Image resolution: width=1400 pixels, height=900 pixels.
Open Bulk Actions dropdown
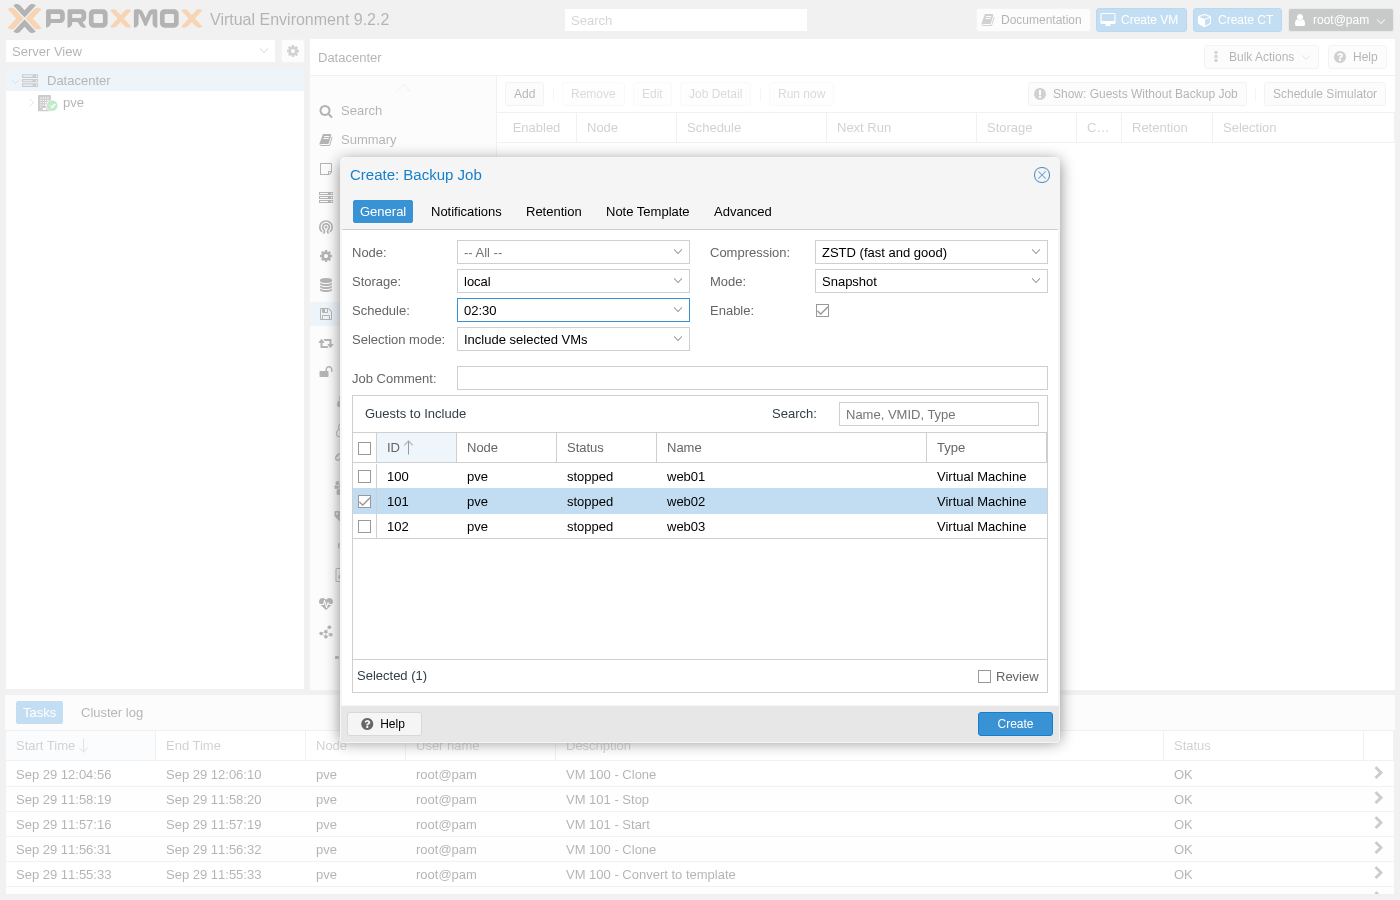click(1261, 57)
